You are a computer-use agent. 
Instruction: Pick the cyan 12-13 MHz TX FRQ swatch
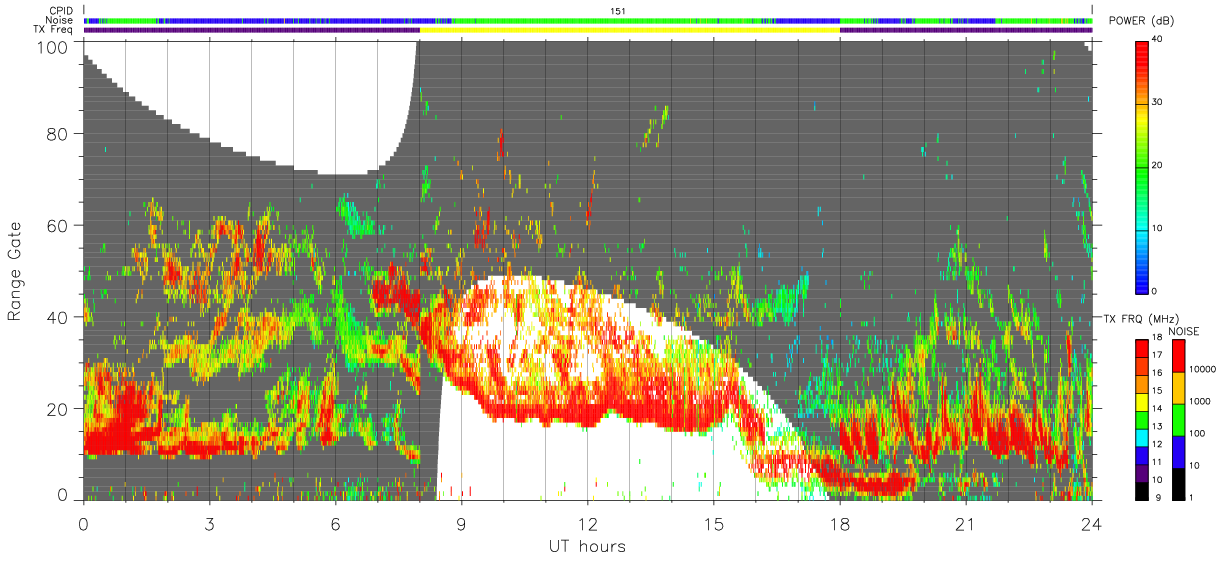click(1142, 437)
